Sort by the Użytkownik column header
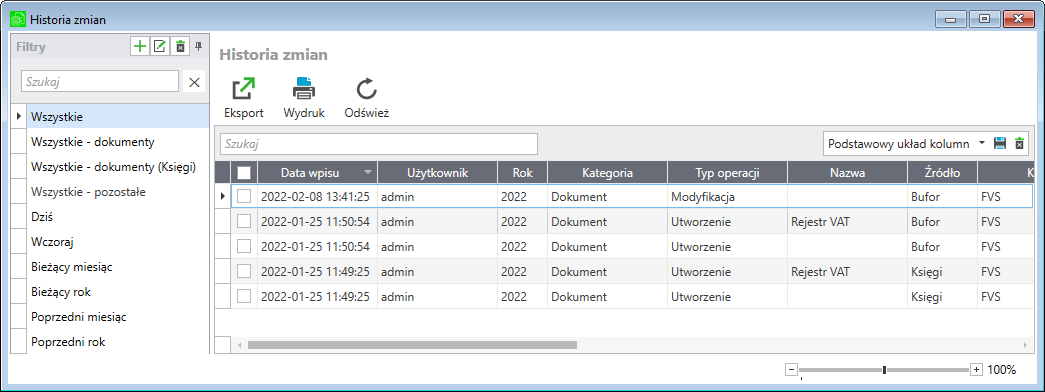 (438, 173)
